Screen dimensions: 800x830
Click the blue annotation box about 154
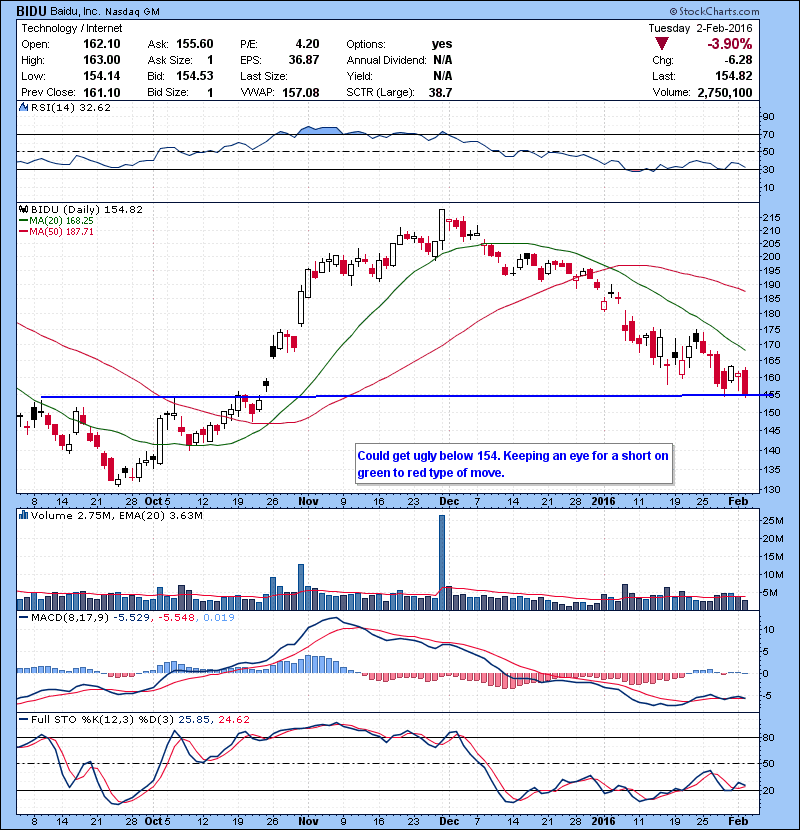pos(514,464)
